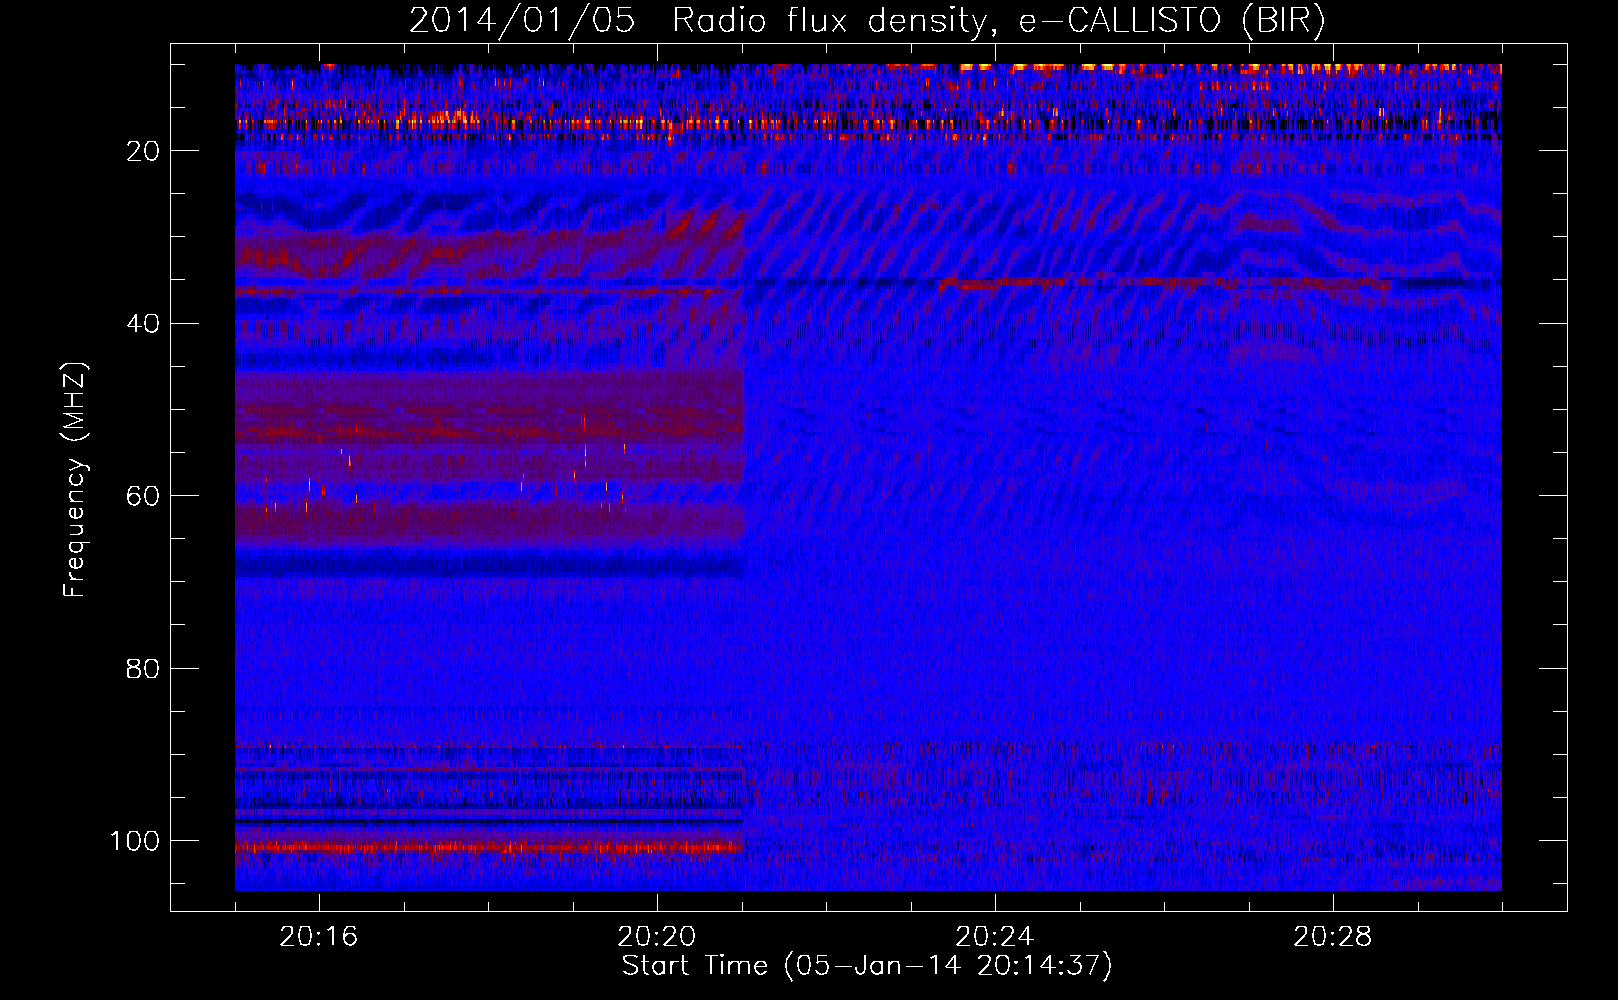Click the 20:20 time tick label
The image size is (1618, 1000).
(657, 937)
